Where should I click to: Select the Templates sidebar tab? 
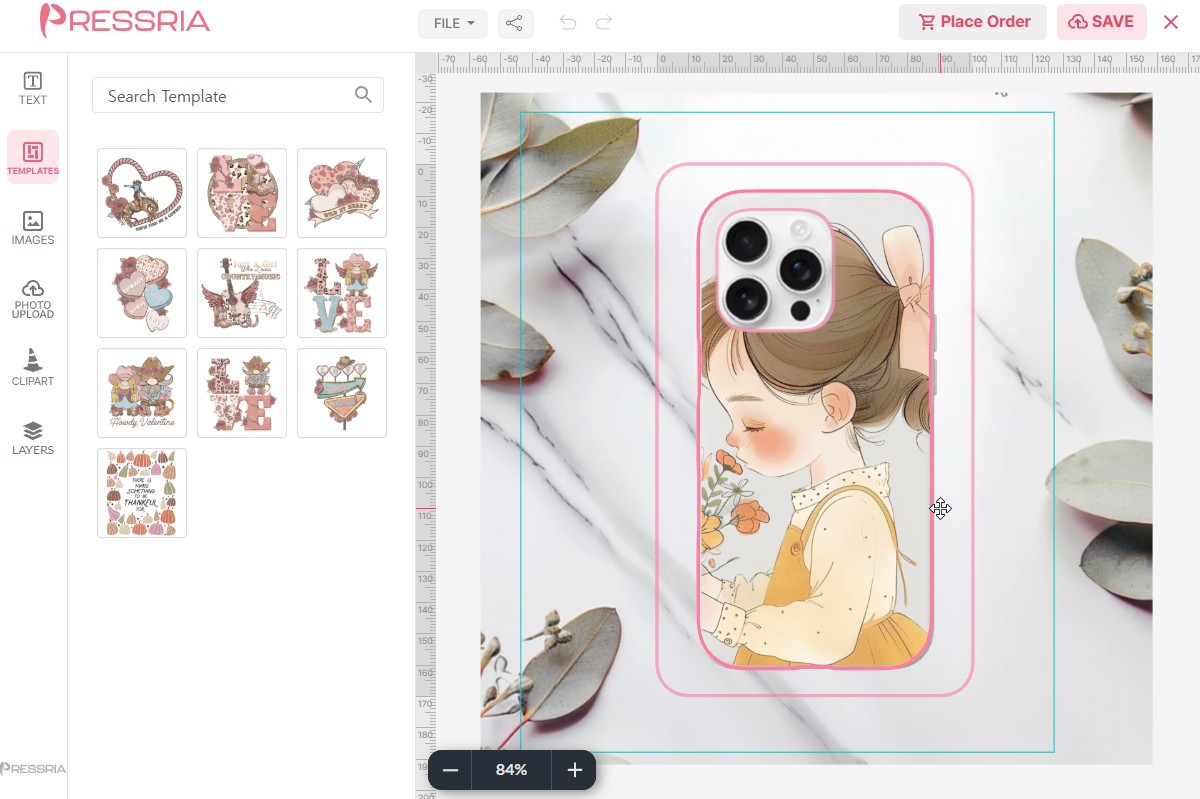pos(33,157)
